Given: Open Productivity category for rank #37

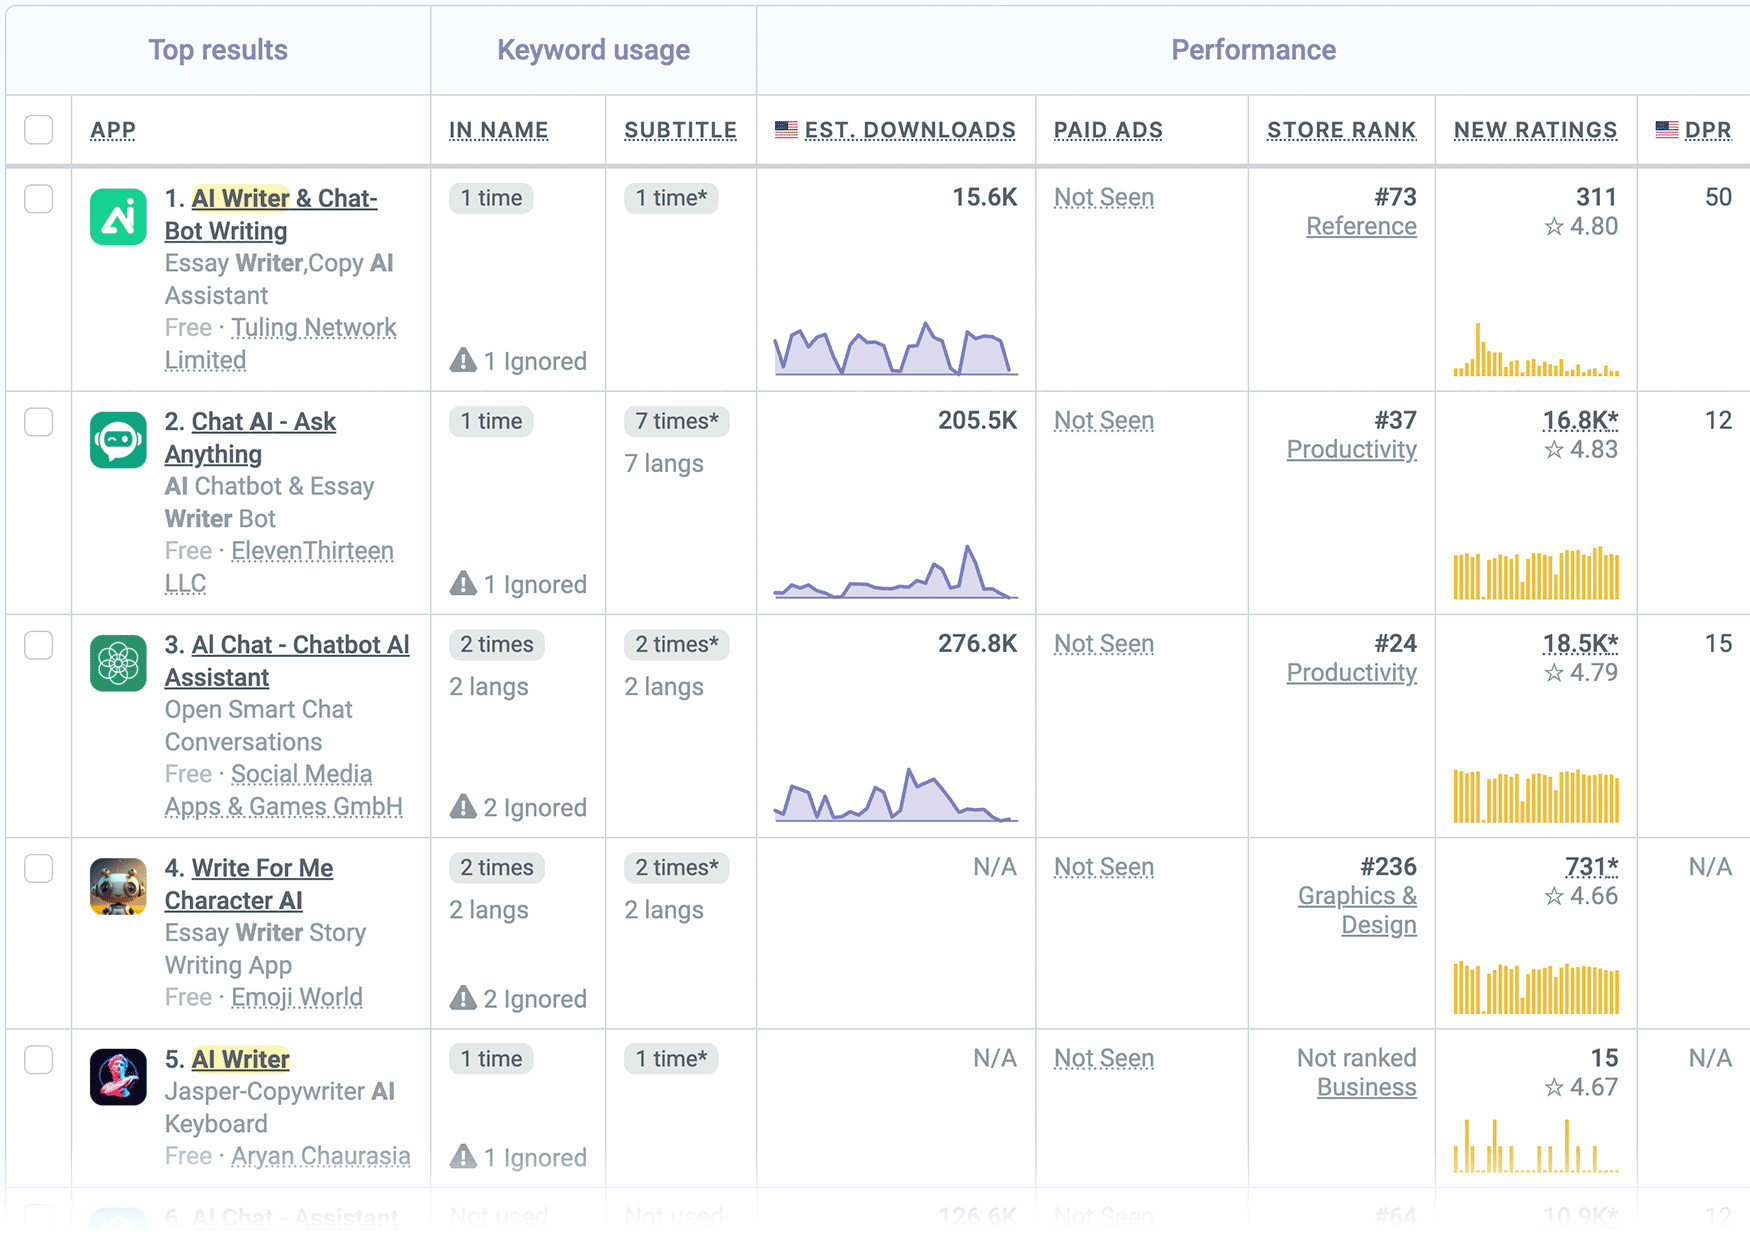Looking at the screenshot, I should pos(1351,450).
